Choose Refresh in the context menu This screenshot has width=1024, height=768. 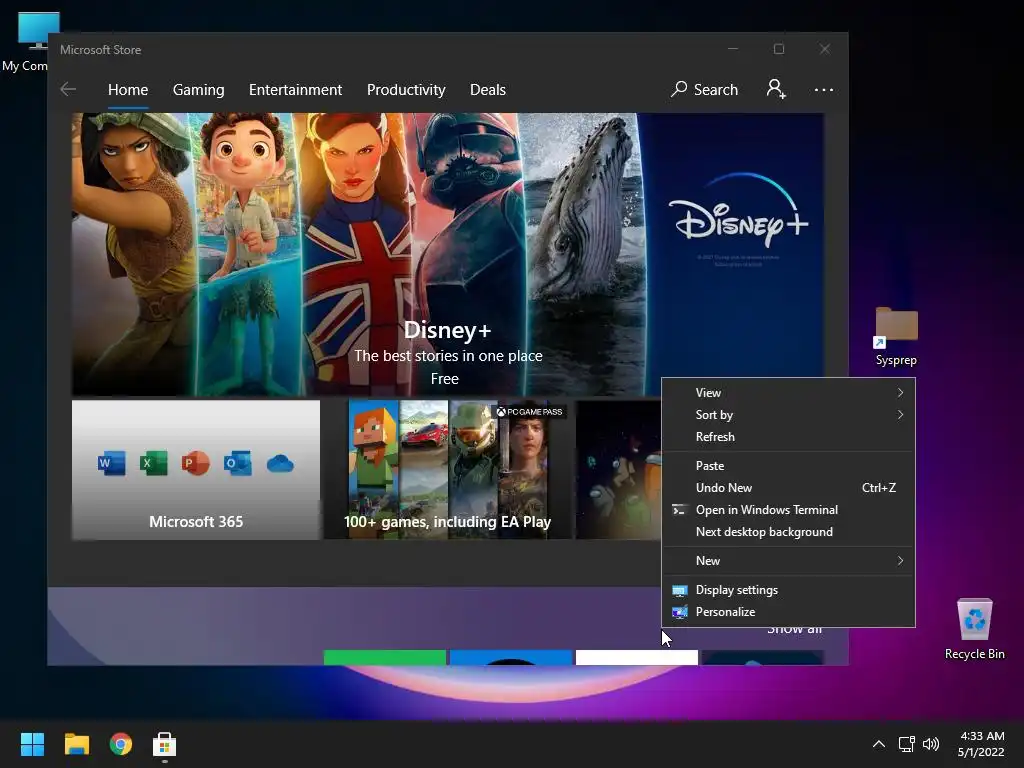[x=788, y=437]
